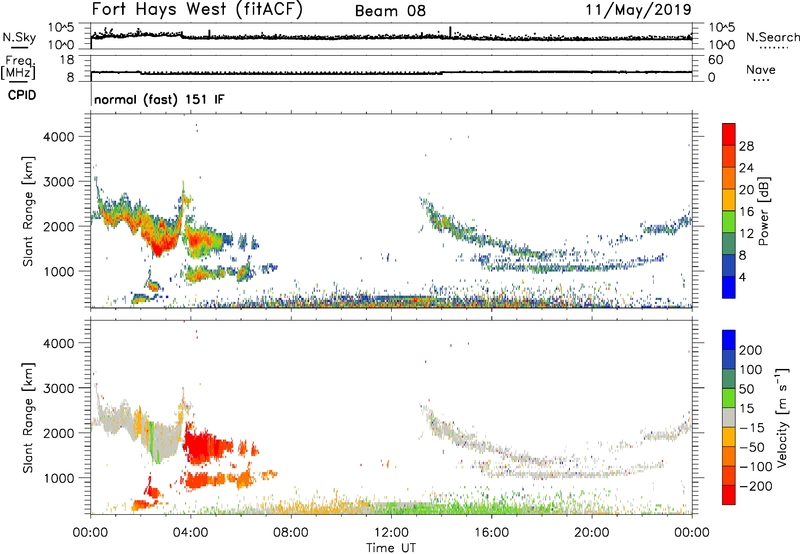This screenshot has width=800, height=554.
Task: Click the '200' tick on the Velocity scale
Action: point(751,350)
